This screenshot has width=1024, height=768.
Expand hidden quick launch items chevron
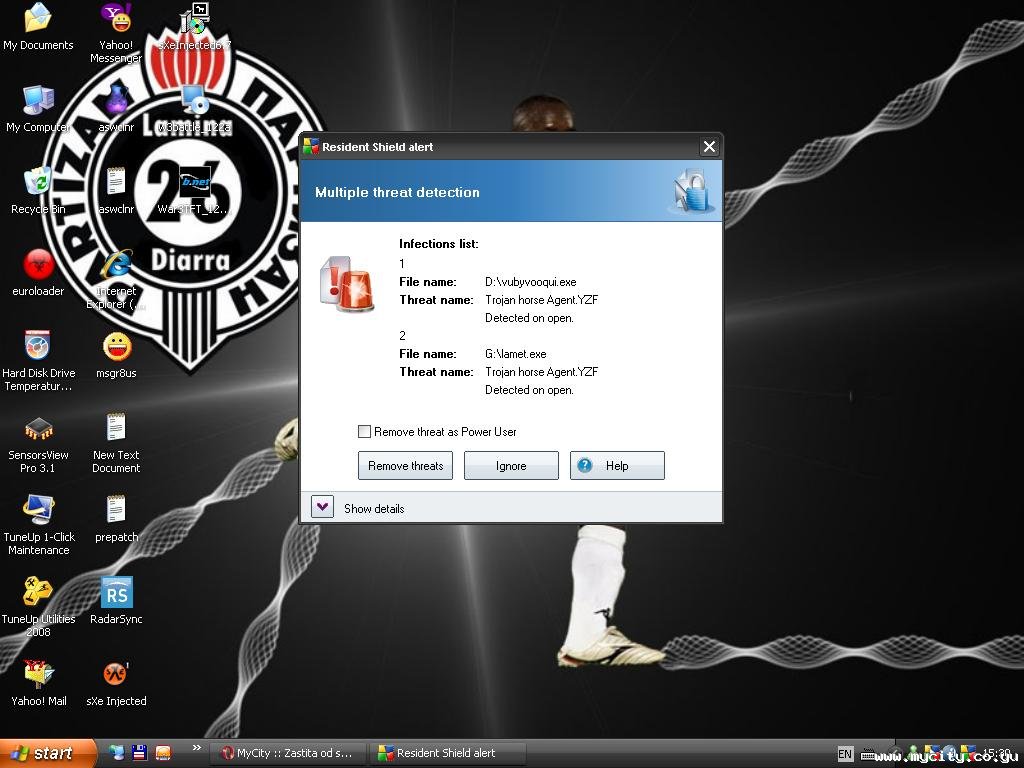click(x=197, y=748)
